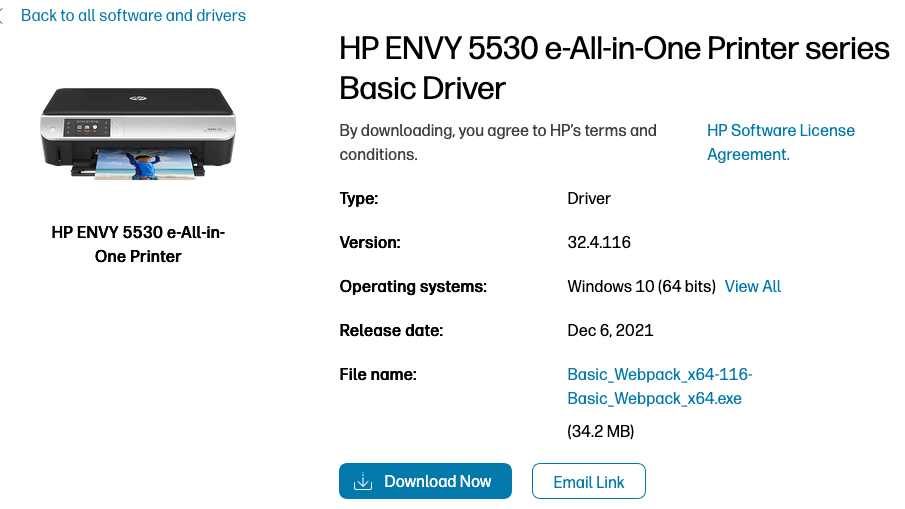This screenshot has width=905, height=509.
Task: Click the Operating systems field label
Action: click(413, 287)
